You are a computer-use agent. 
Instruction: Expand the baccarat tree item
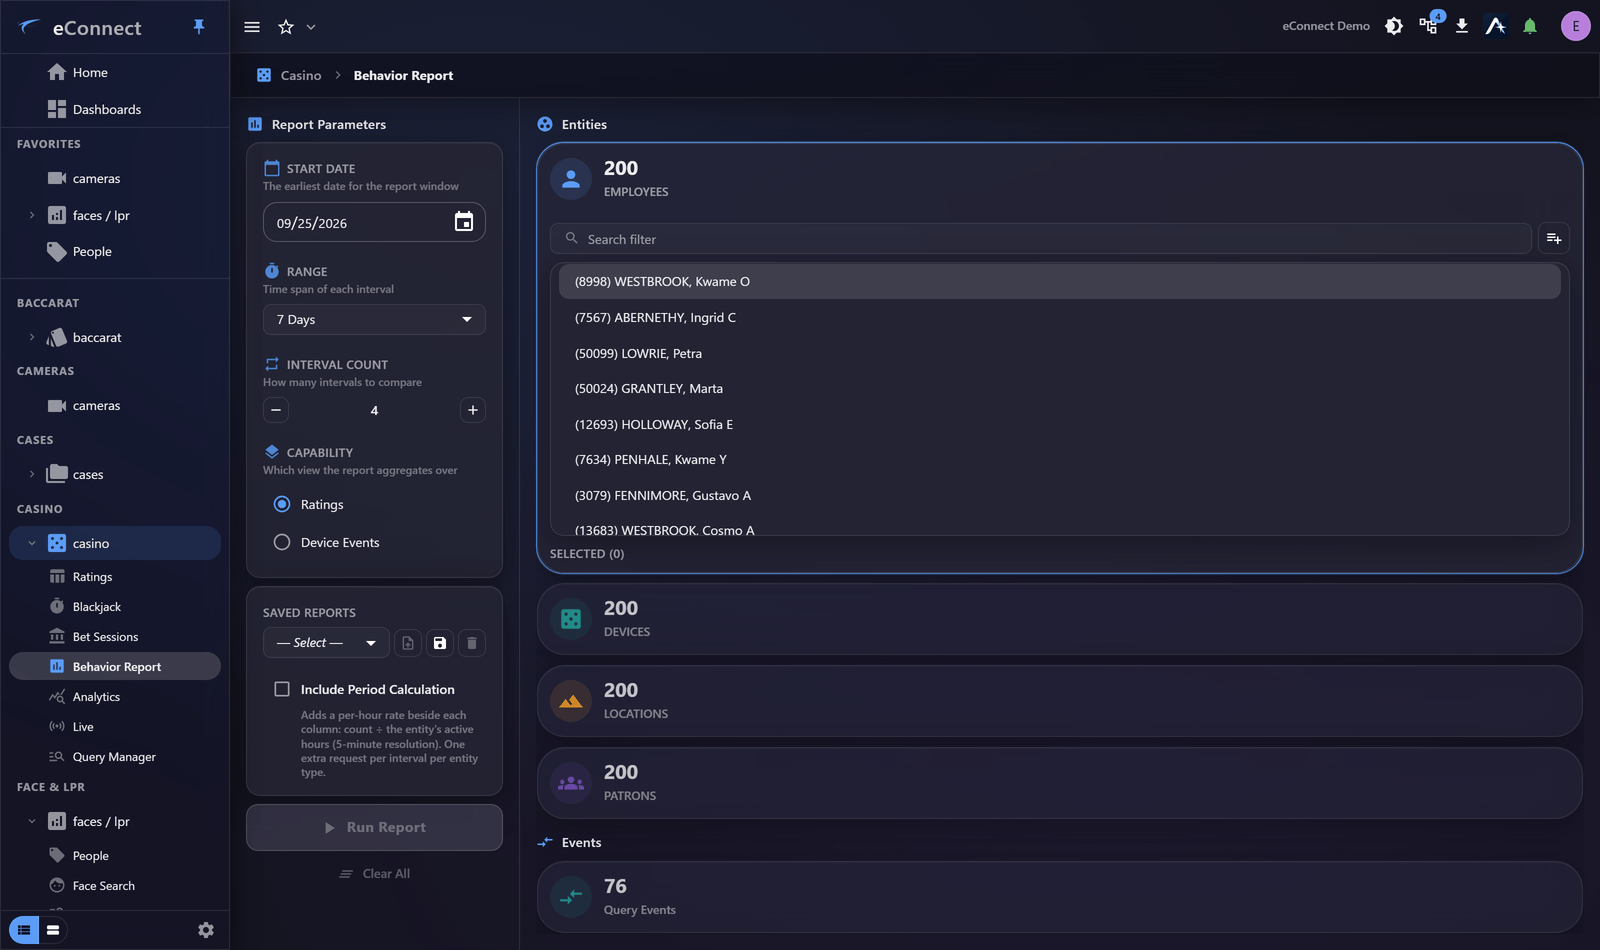pos(32,337)
